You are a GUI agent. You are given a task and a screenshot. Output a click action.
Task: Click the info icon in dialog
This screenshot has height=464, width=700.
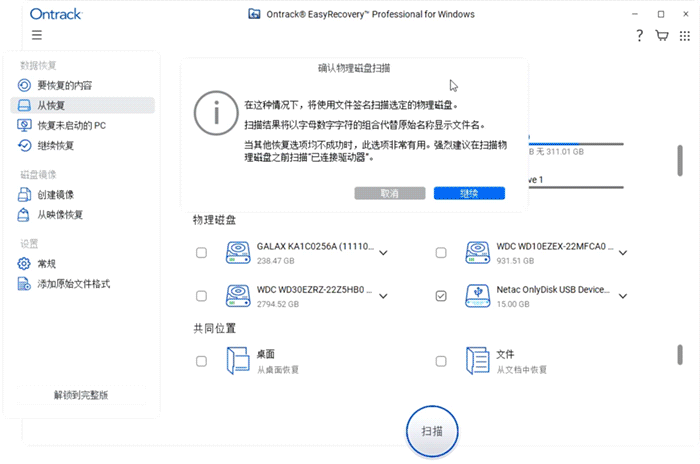click(216, 113)
